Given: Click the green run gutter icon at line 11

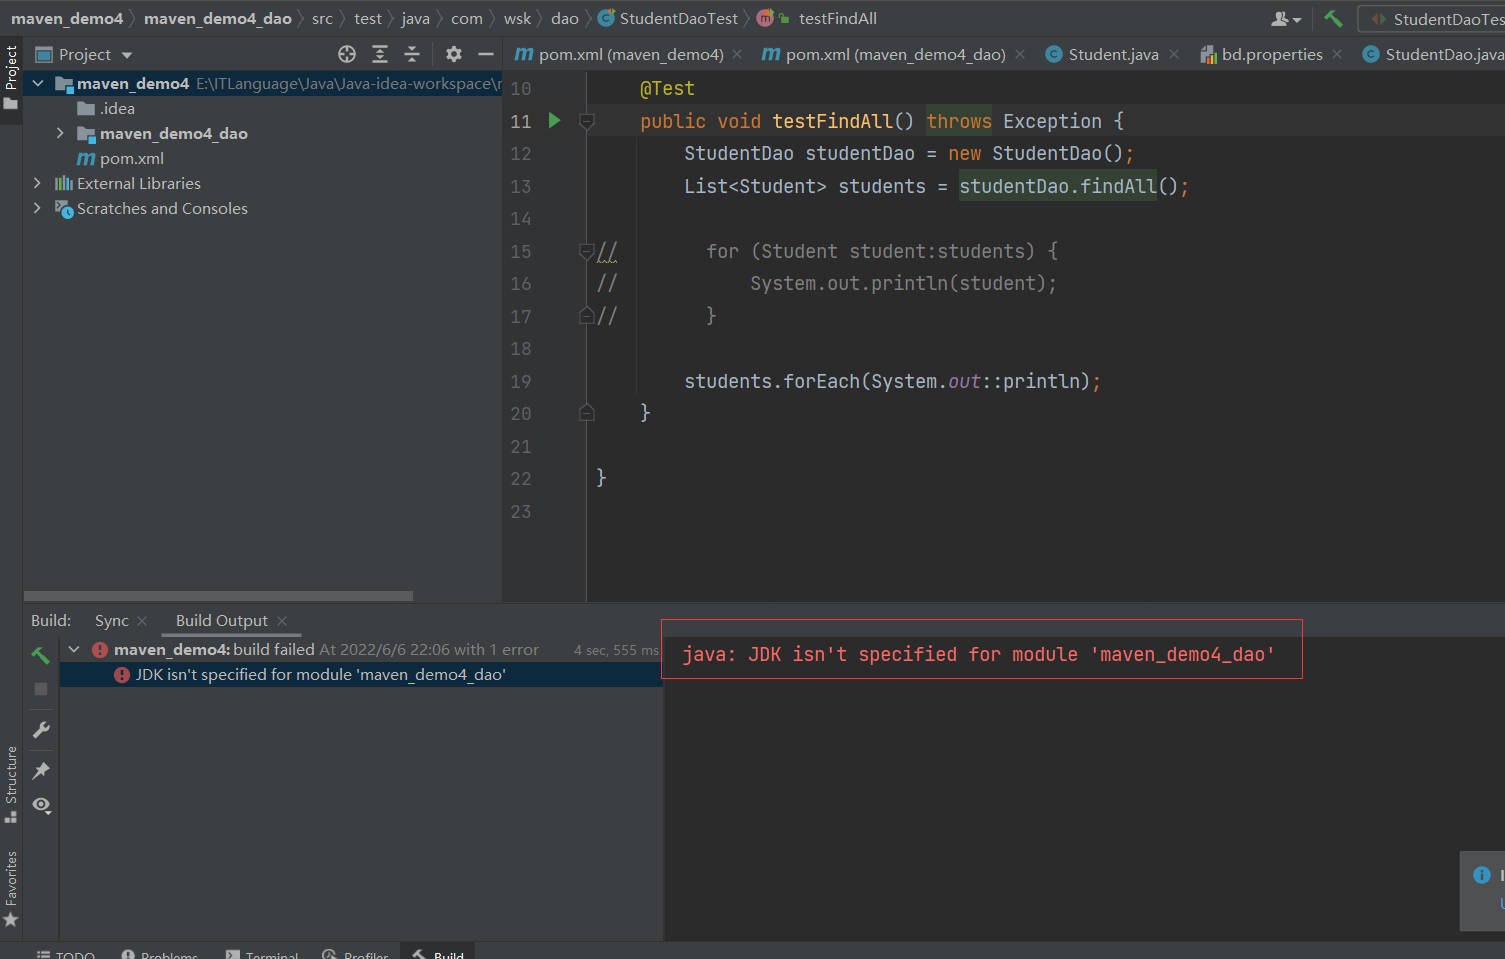Looking at the screenshot, I should click(x=555, y=121).
